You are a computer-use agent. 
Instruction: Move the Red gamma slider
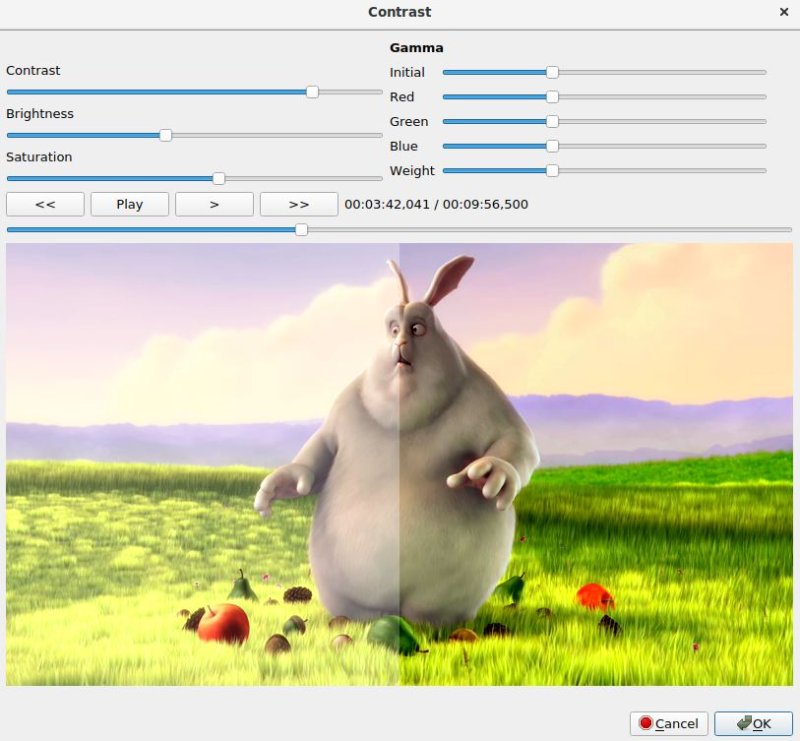point(553,96)
